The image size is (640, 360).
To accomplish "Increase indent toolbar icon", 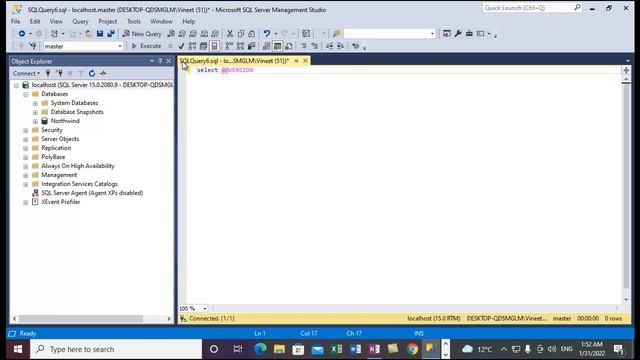I will 340,46.
